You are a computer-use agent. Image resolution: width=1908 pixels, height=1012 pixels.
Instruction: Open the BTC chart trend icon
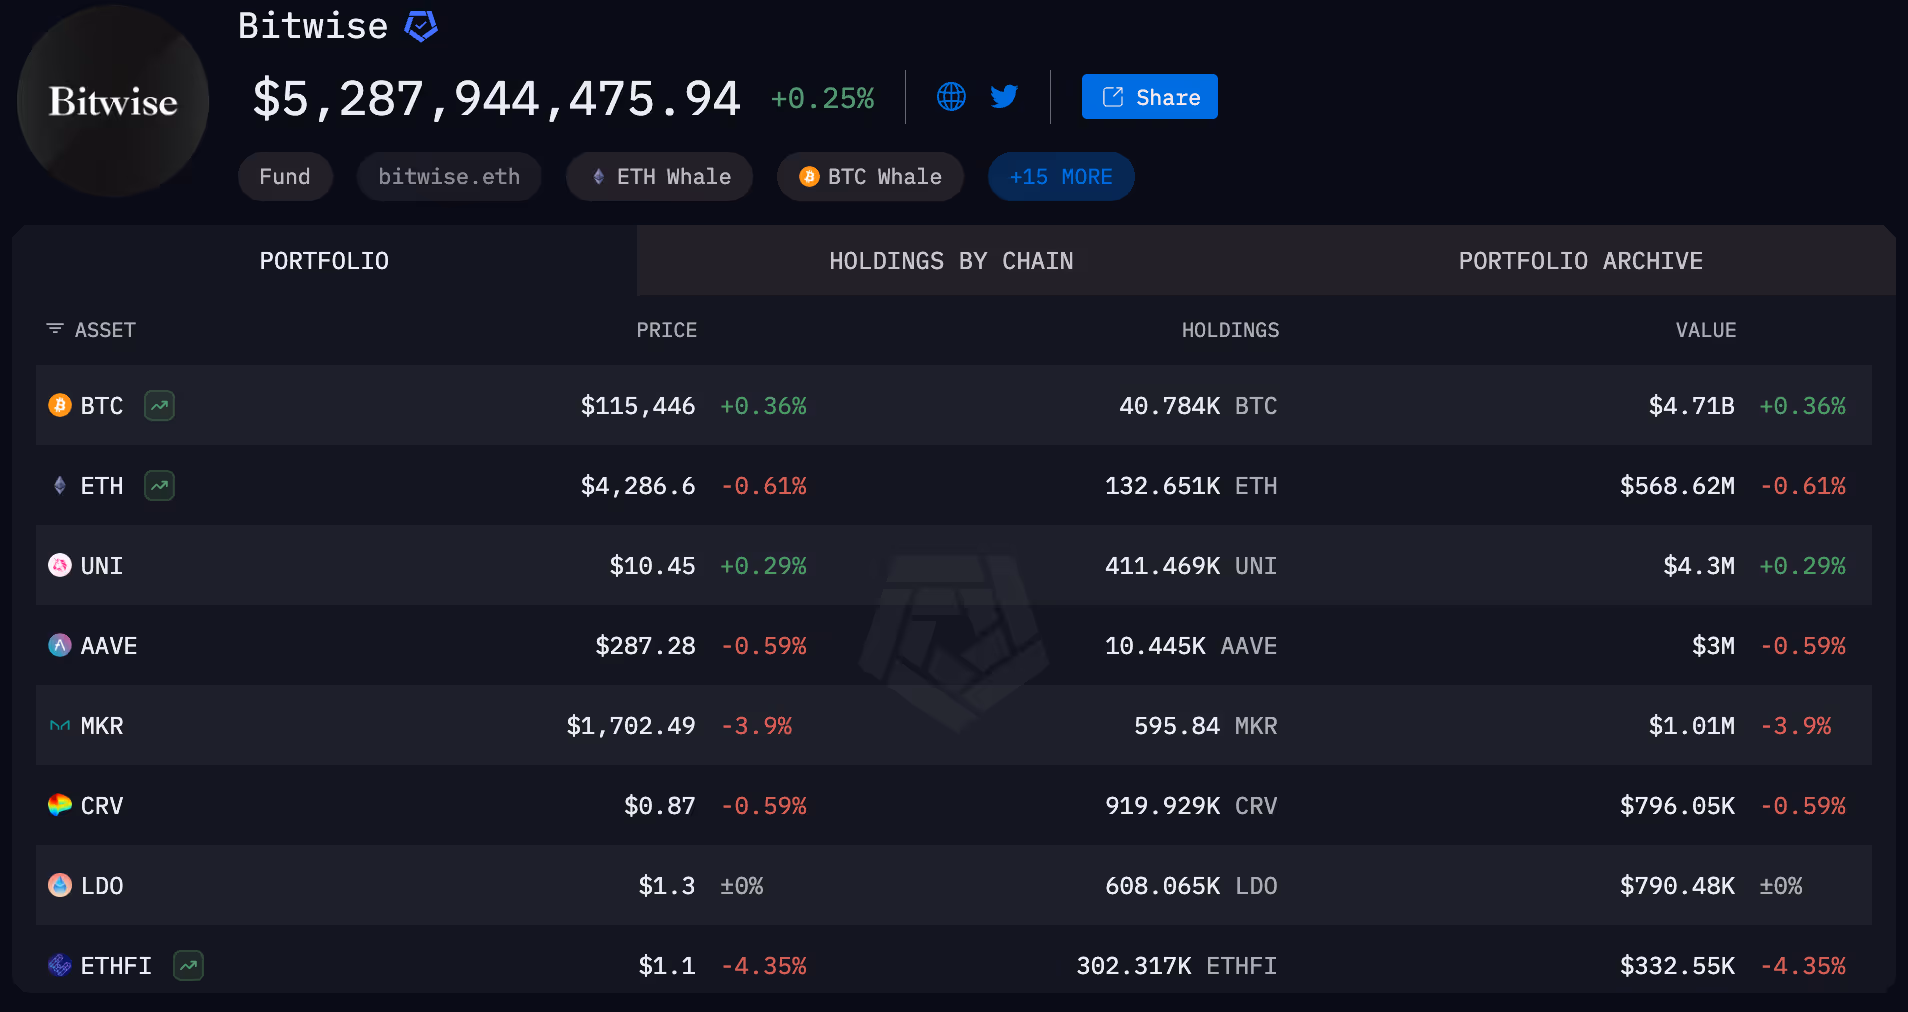(160, 405)
